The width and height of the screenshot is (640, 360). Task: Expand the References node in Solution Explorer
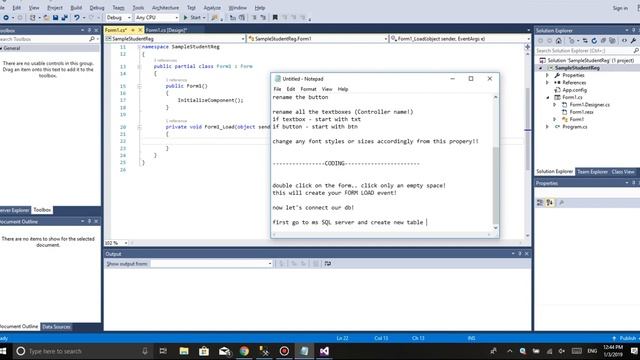[547, 83]
